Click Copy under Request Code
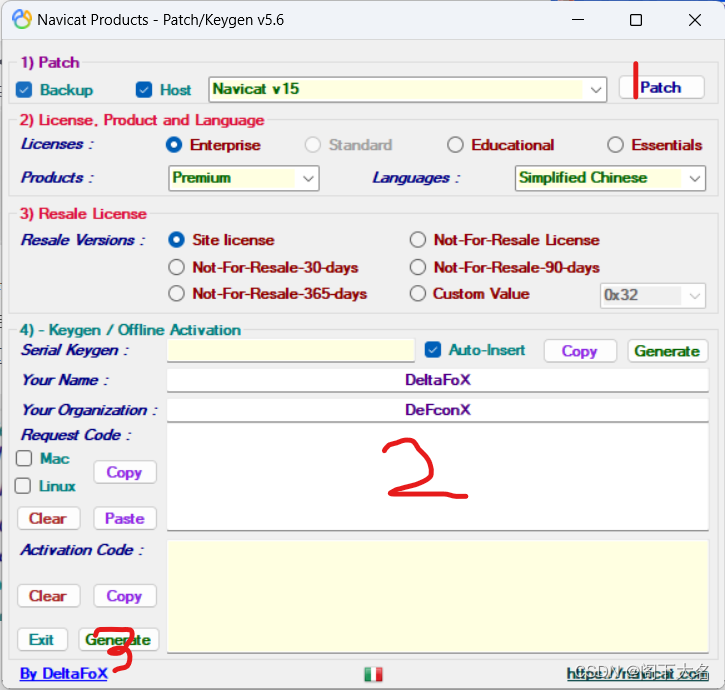Viewport: 725px width, 690px height. pos(125,472)
